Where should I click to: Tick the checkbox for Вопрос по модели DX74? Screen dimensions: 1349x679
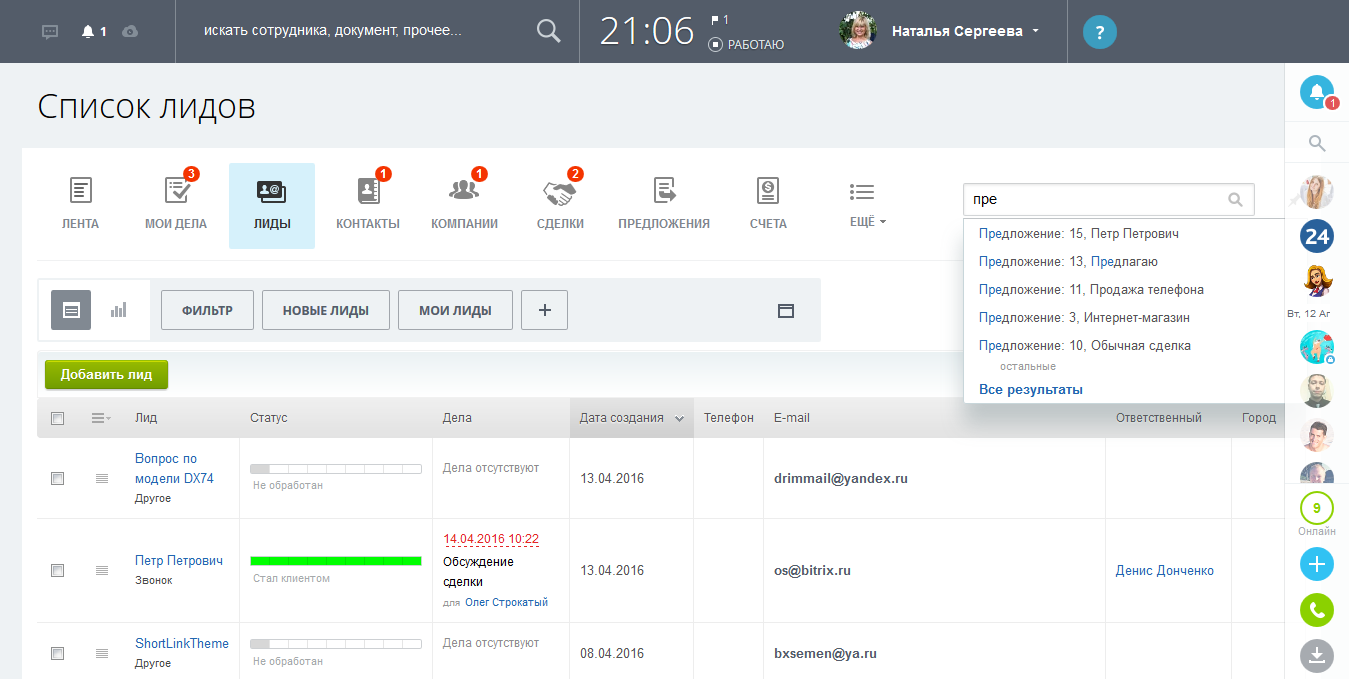pyautogui.click(x=57, y=479)
